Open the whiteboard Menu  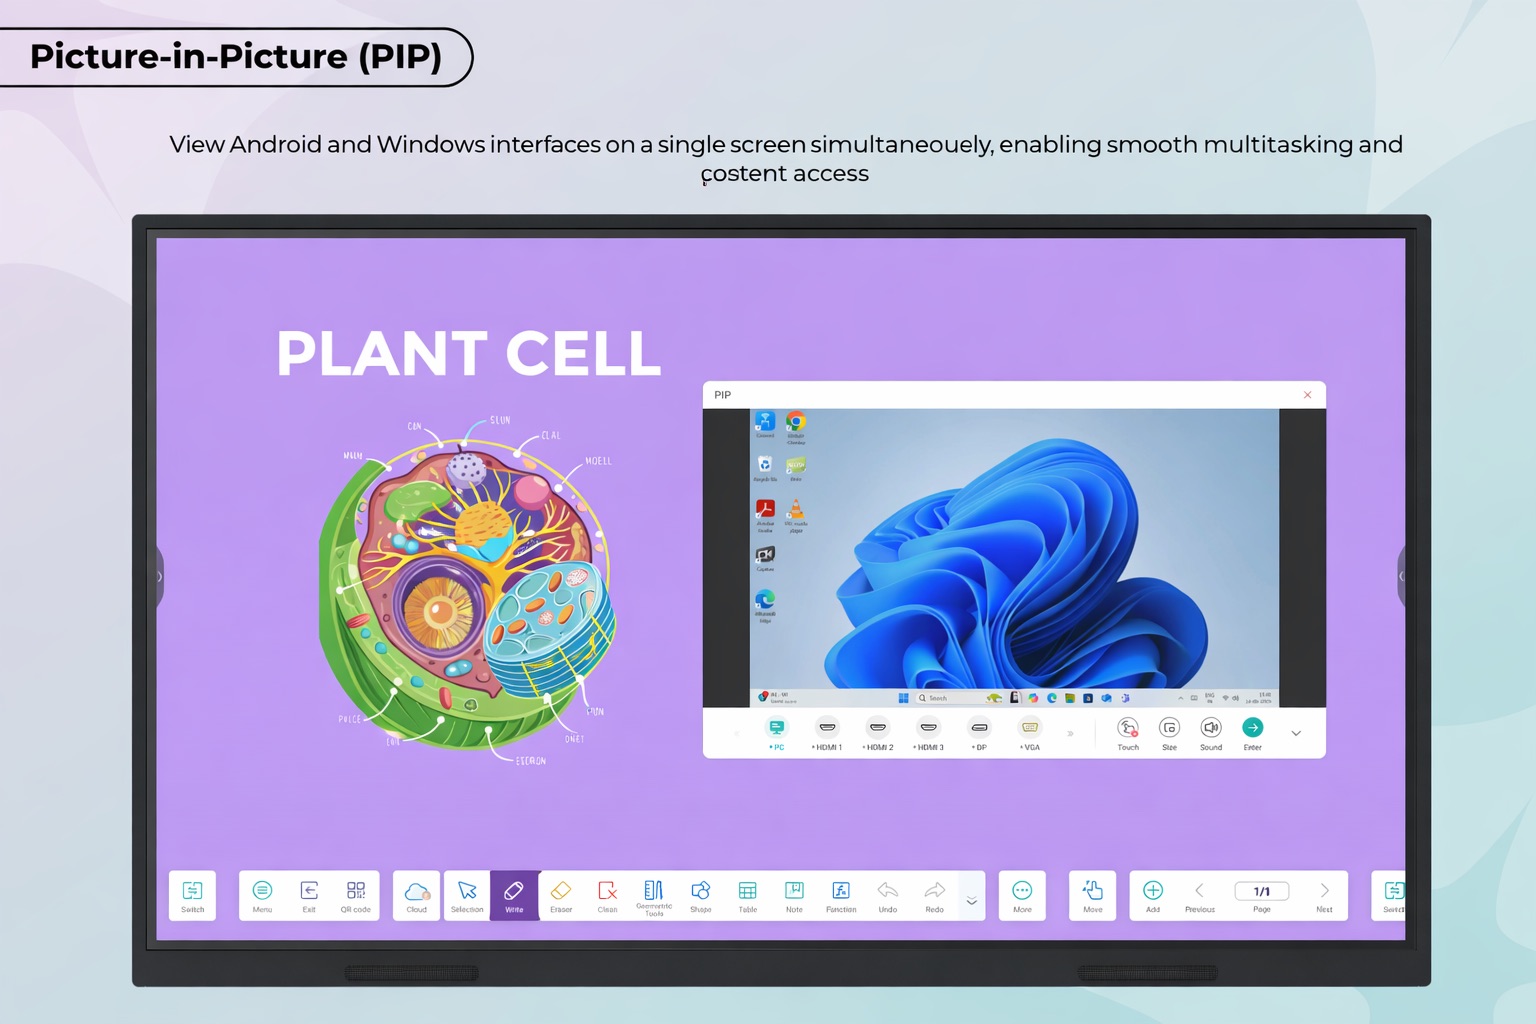point(262,895)
